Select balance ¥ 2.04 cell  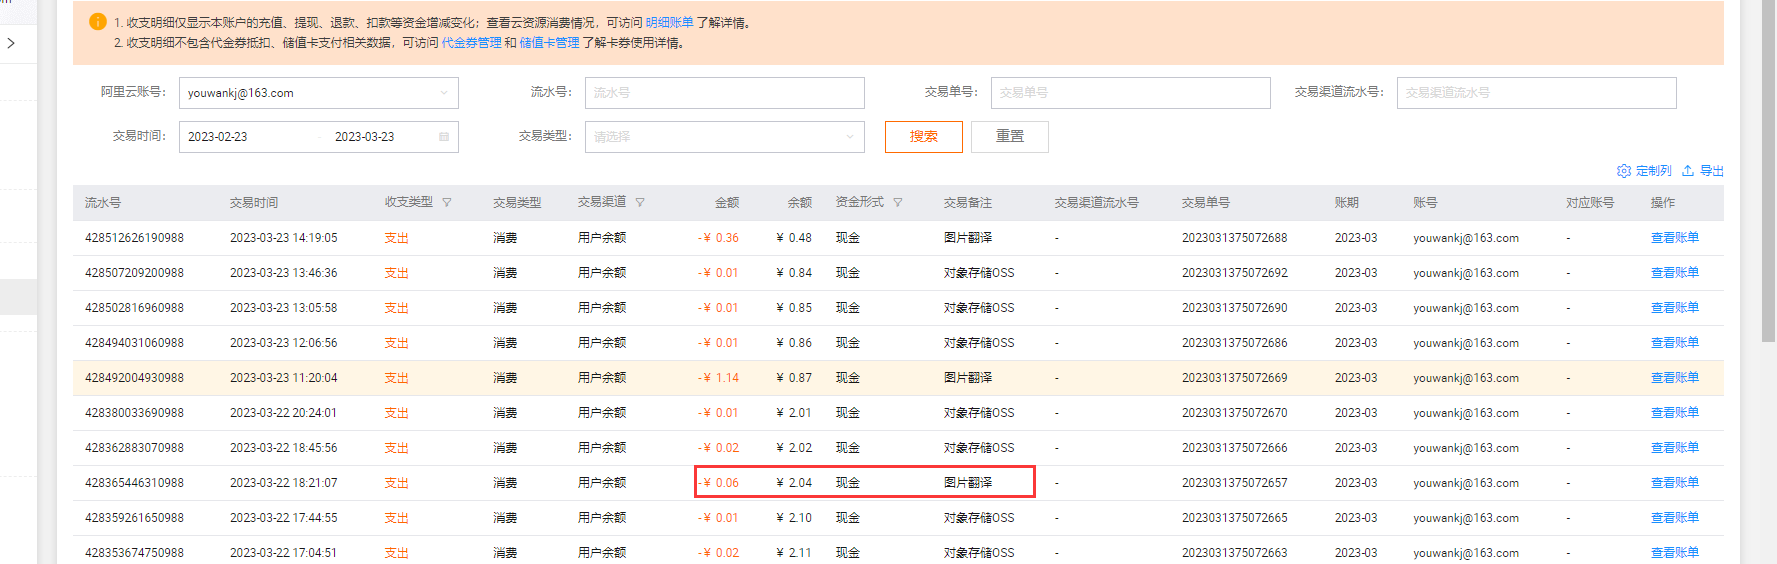(x=794, y=483)
